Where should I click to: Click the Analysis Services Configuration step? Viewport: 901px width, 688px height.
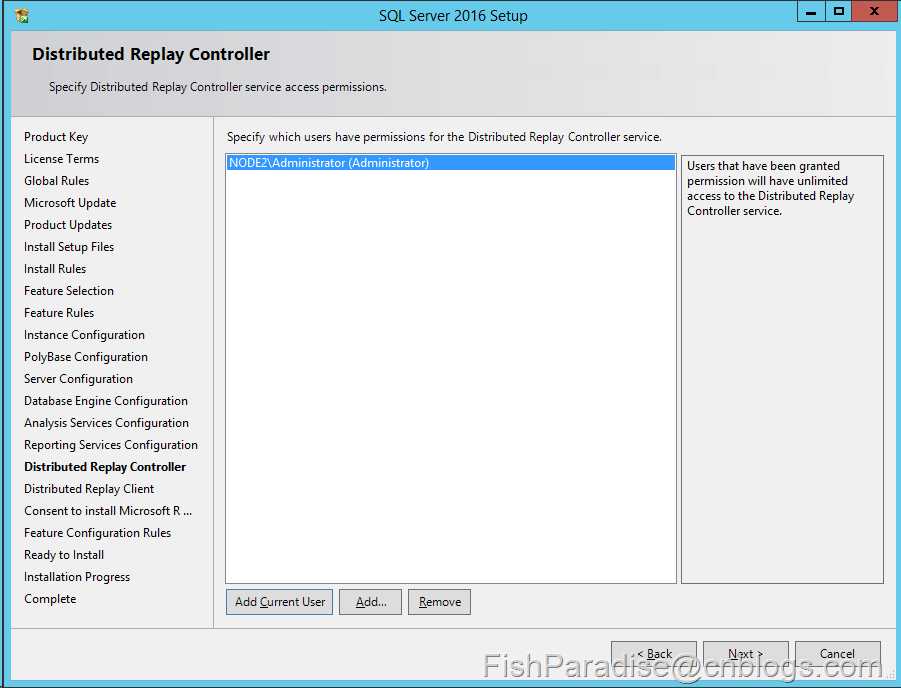click(106, 422)
